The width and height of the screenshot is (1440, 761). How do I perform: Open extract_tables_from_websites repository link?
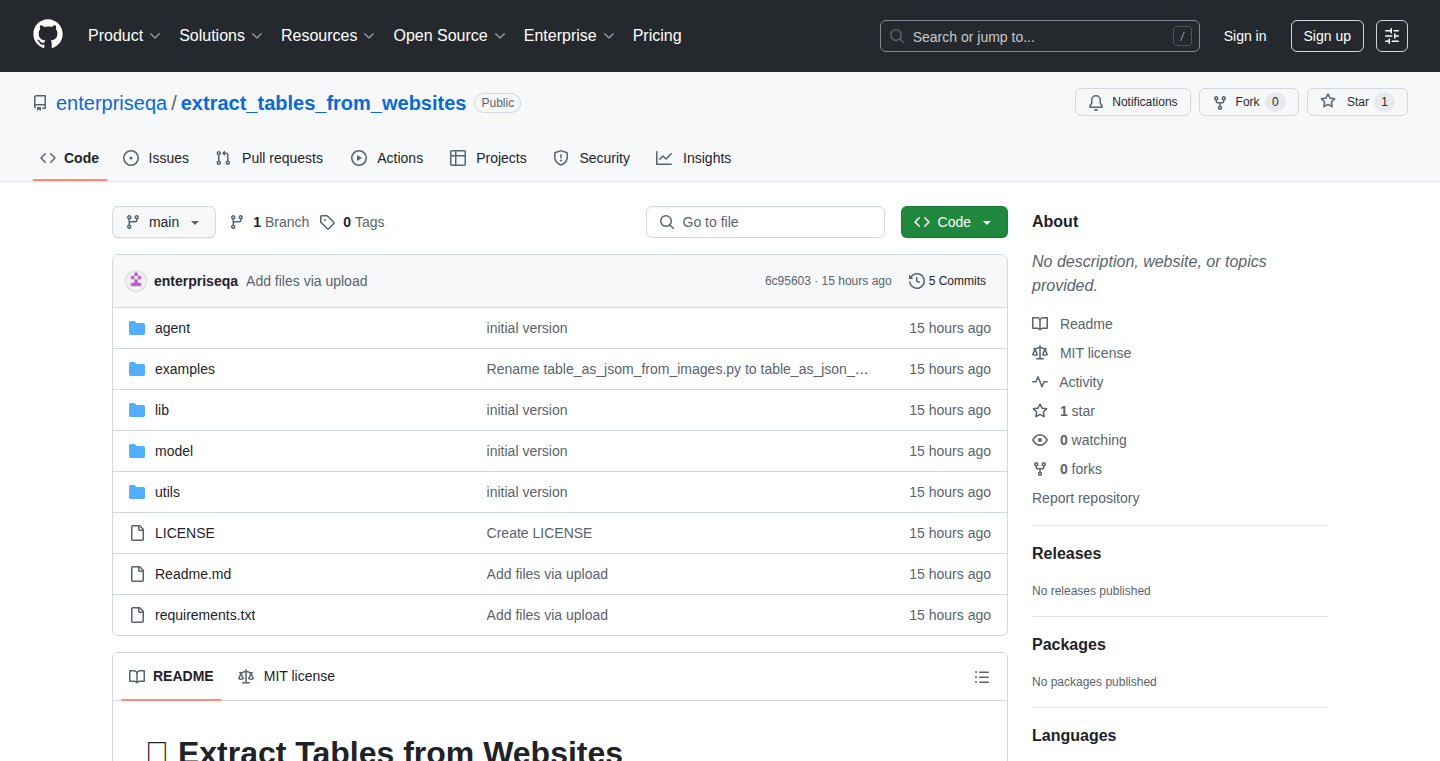click(324, 103)
